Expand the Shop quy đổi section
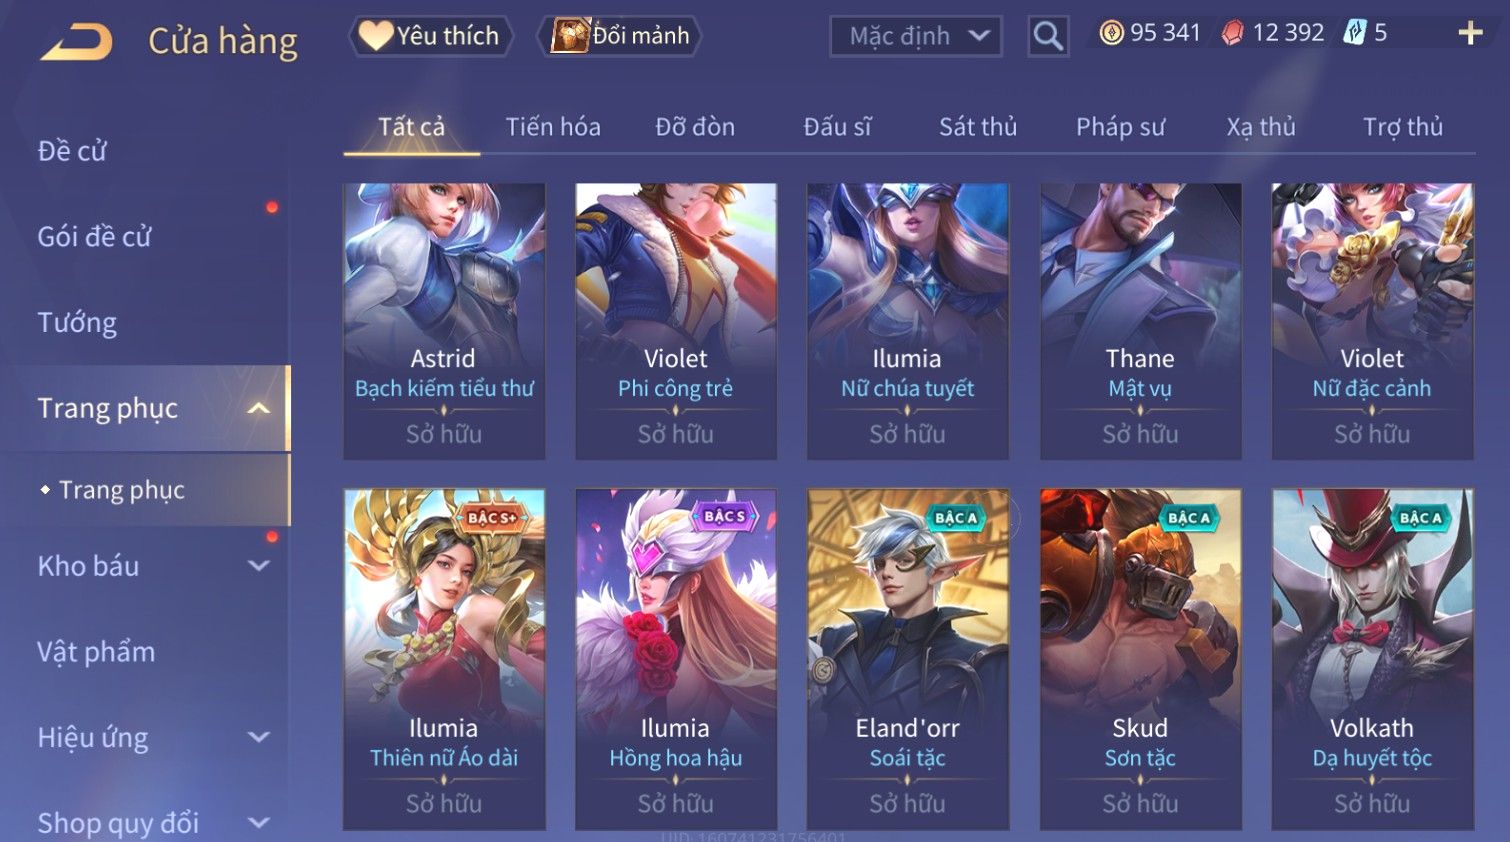Image resolution: width=1510 pixels, height=842 pixels. (259, 823)
